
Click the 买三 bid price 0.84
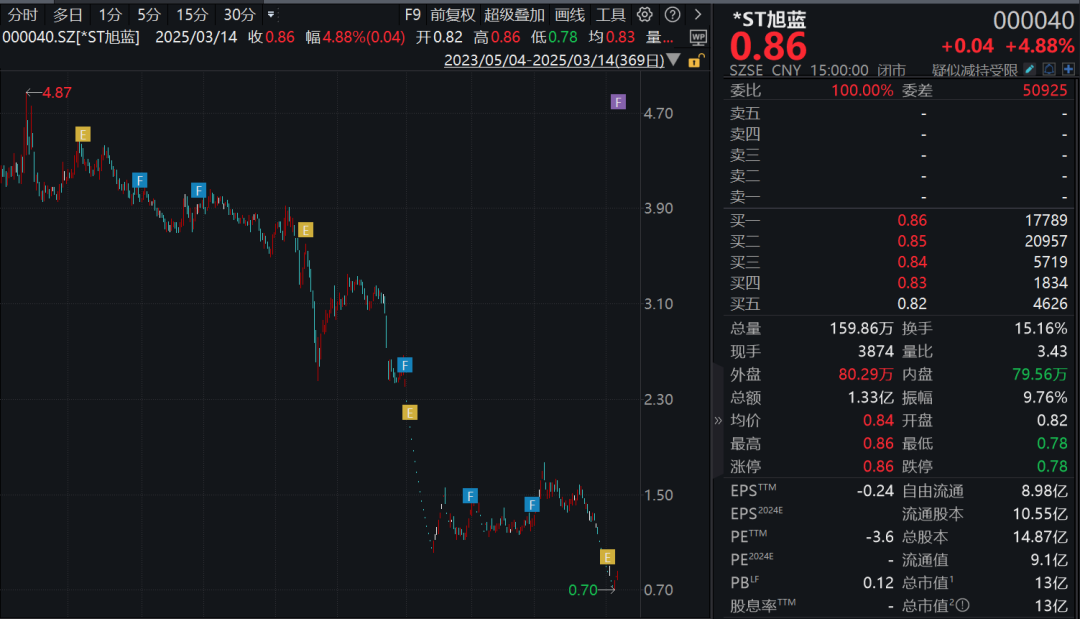click(912, 262)
